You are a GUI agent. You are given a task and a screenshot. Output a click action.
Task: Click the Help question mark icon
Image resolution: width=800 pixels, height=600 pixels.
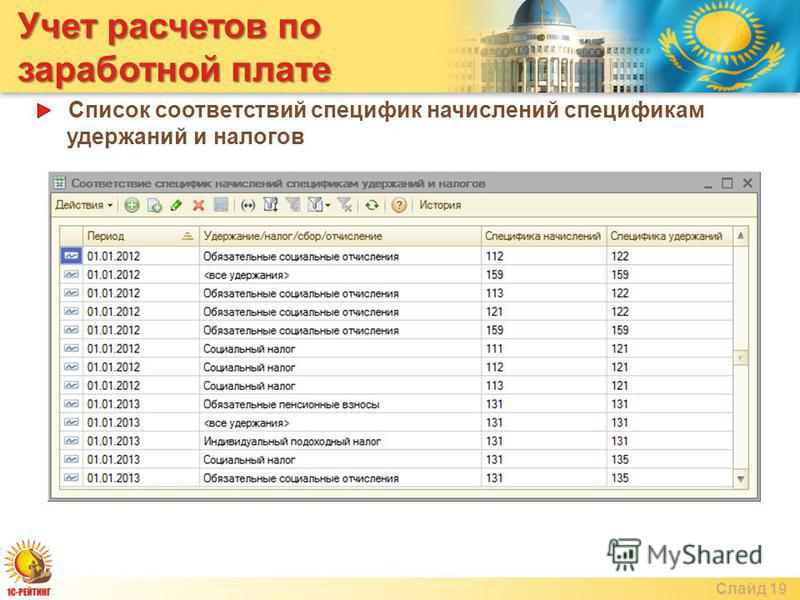pyautogui.click(x=399, y=205)
